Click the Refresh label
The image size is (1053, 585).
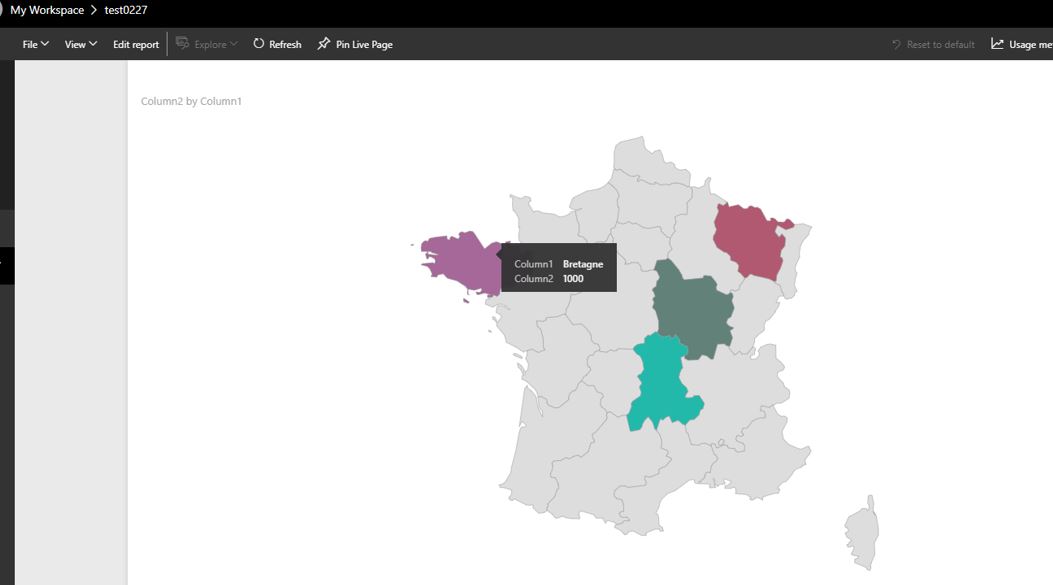pyautogui.click(x=285, y=44)
